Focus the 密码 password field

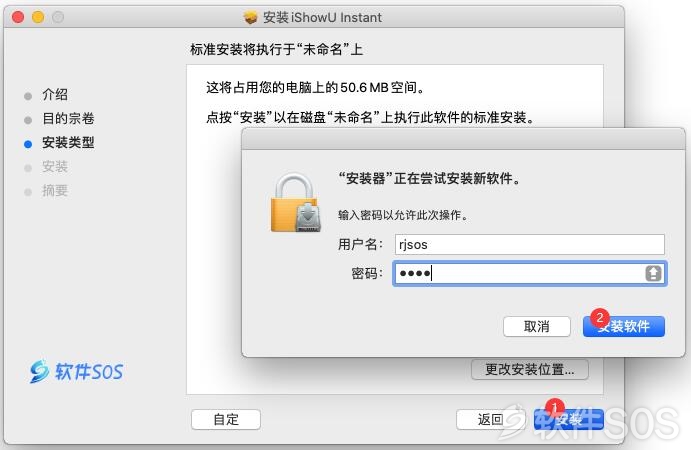pyautogui.click(x=530, y=273)
